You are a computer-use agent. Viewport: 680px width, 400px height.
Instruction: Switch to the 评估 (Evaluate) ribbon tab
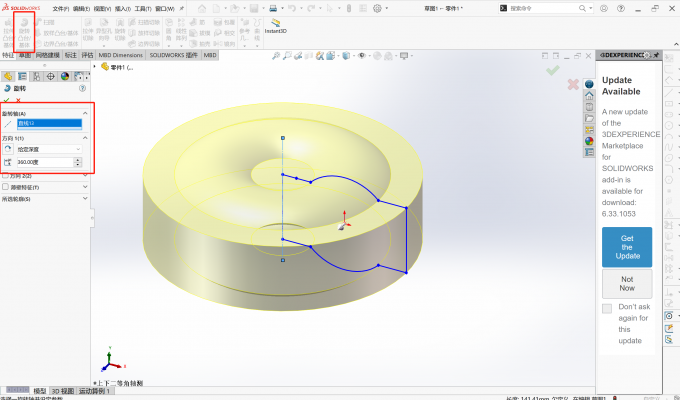pos(87,55)
